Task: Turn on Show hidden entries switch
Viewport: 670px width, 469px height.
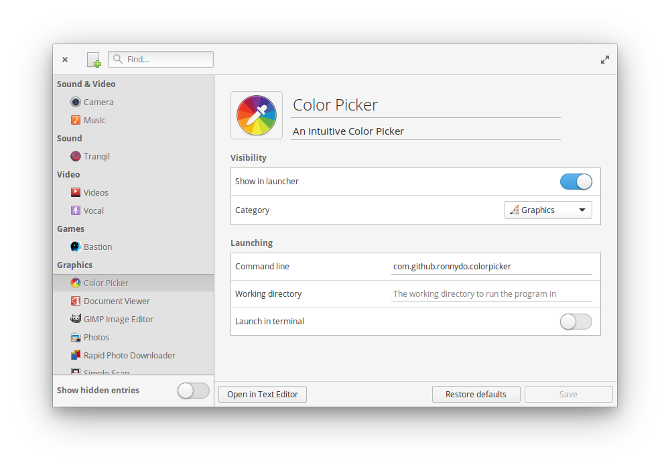Action: click(193, 390)
